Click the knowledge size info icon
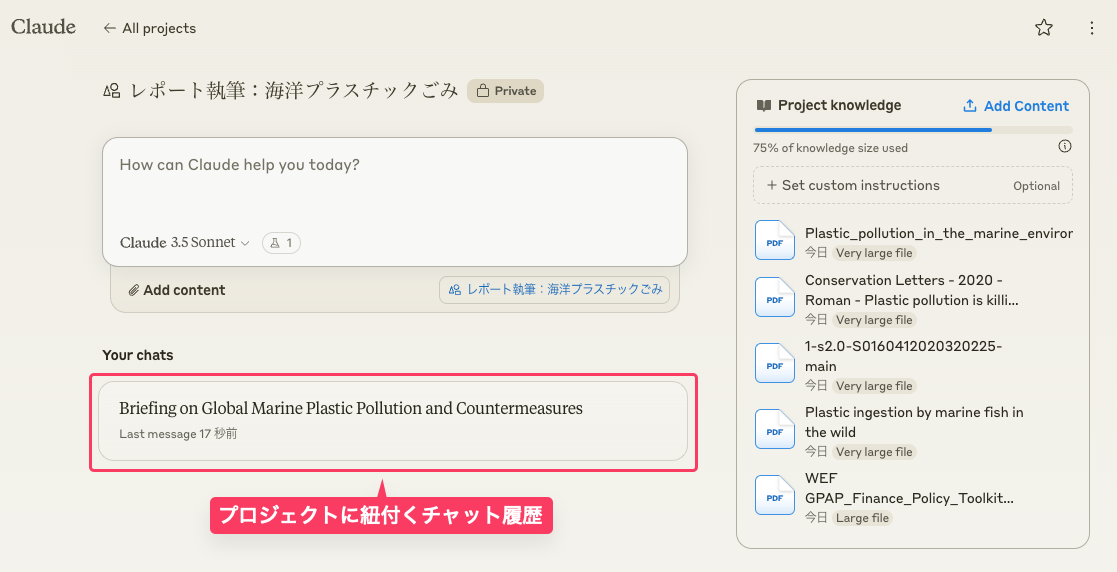1117x572 pixels. tap(1065, 147)
